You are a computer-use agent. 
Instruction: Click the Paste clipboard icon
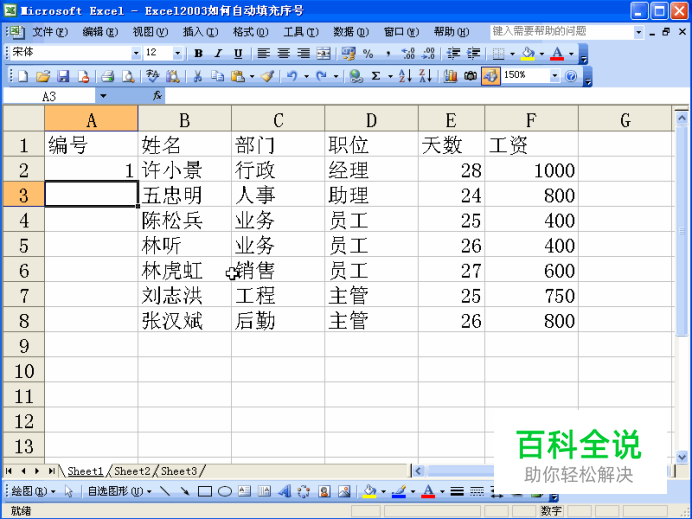[x=237, y=76]
